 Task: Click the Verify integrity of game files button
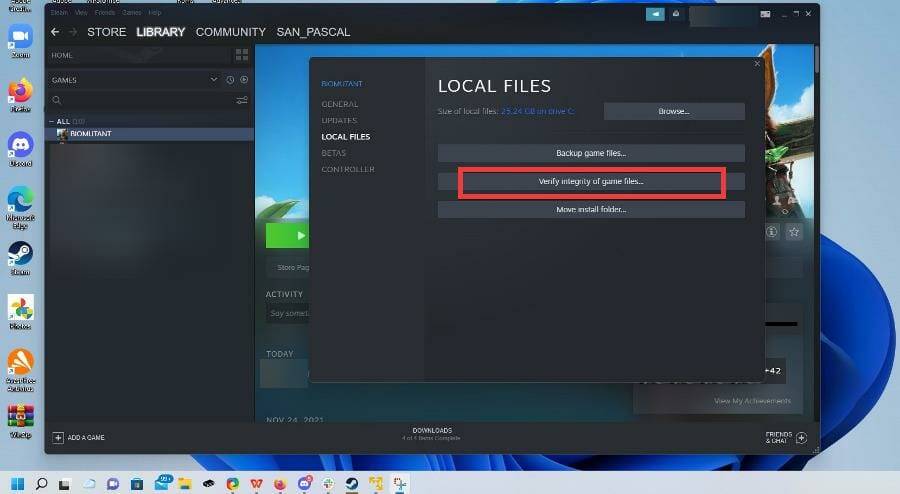click(591, 181)
